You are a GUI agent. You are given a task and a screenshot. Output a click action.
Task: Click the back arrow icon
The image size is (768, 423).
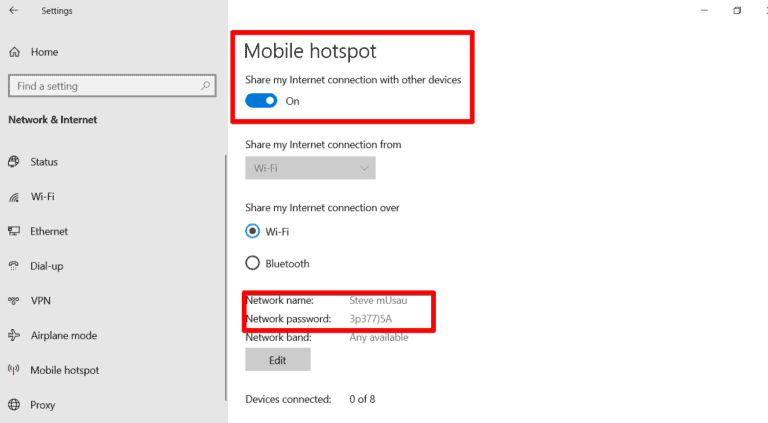(13, 11)
